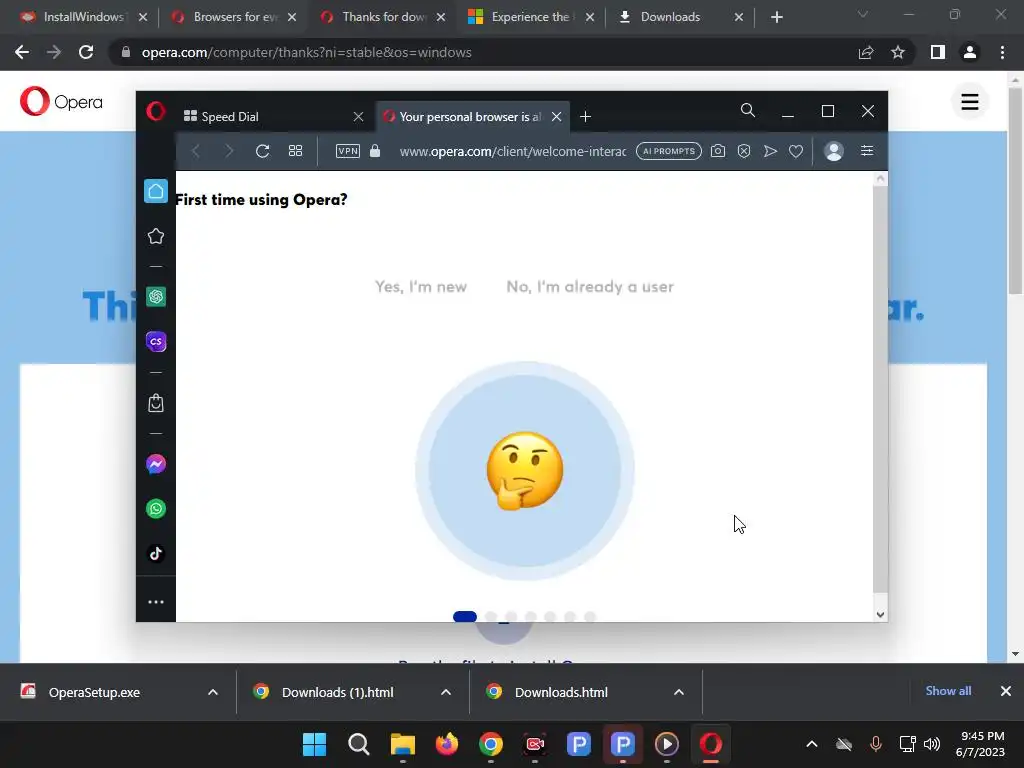The height and width of the screenshot is (768, 1024).
Task: Close the Chrome downloads bar
Action: [x=1006, y=691]
